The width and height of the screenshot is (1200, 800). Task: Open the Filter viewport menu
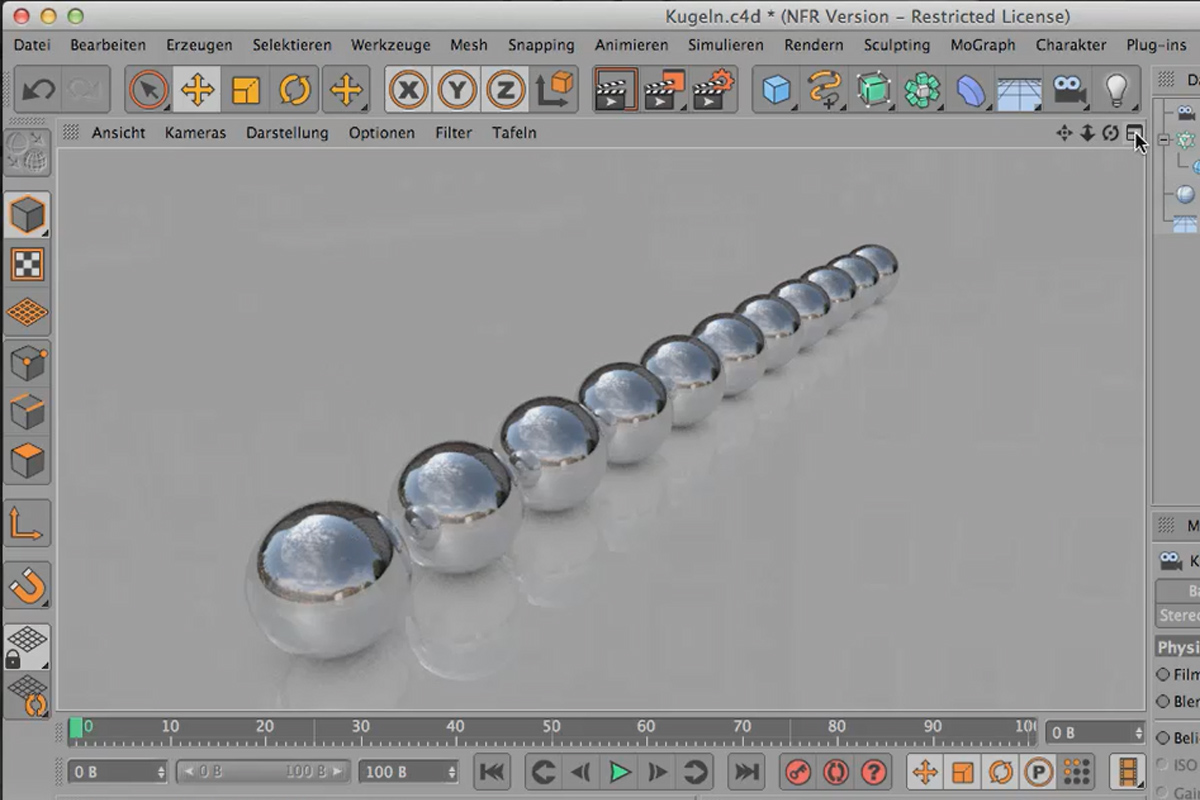click(x=454, y=132)
